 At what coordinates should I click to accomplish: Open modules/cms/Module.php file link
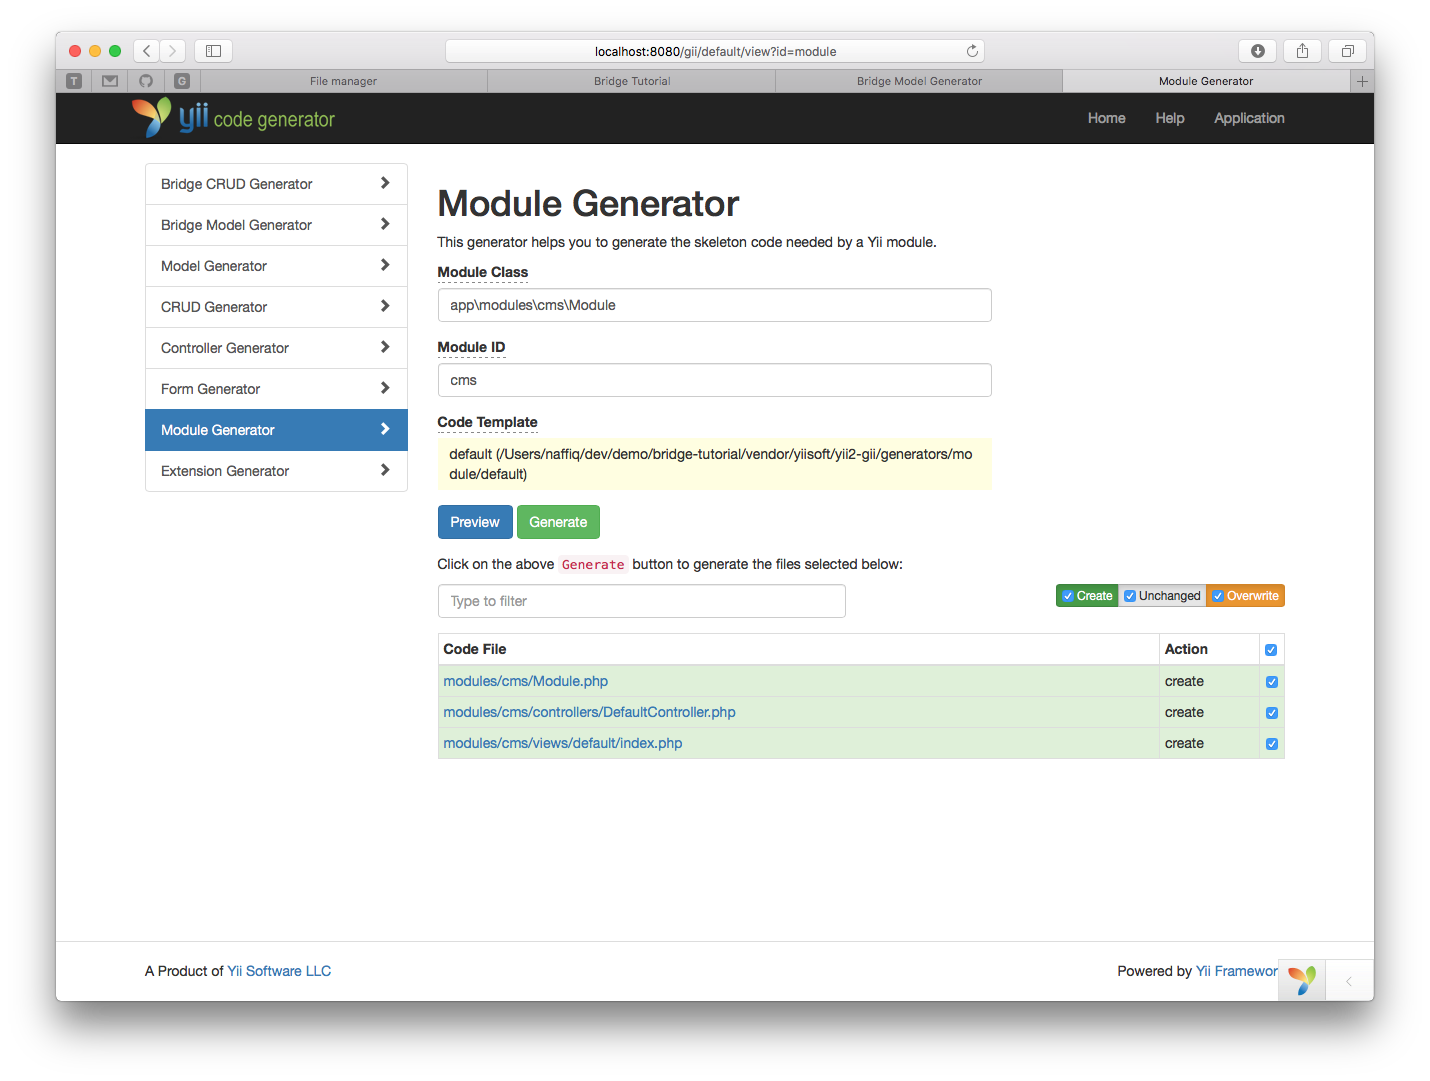(526, 681)
